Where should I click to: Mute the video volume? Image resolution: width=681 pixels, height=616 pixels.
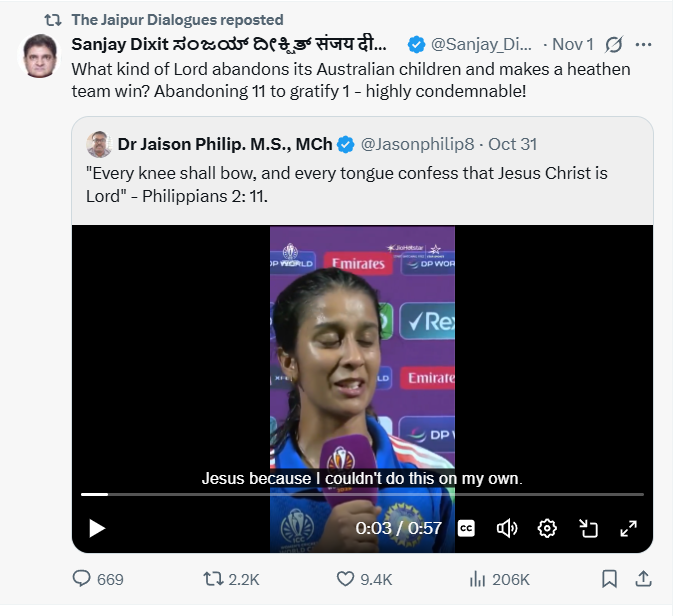tap(507, 528)
